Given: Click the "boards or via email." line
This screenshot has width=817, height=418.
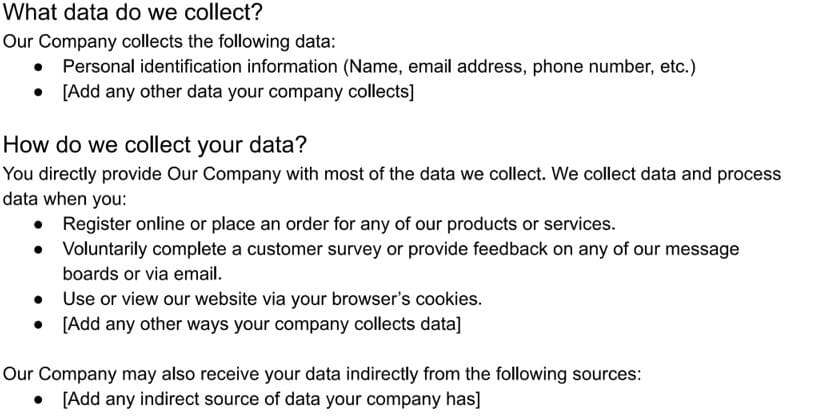Looking at the screenshot, I should (142, 273).
